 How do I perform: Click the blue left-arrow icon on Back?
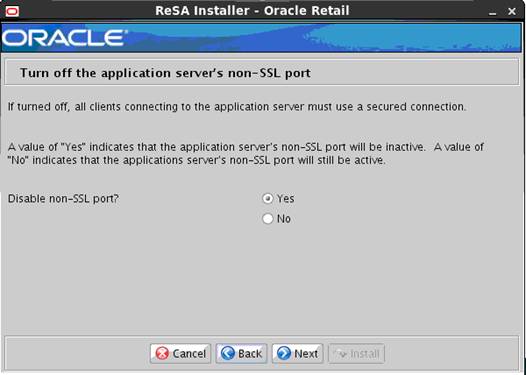(x=228, y=354)
